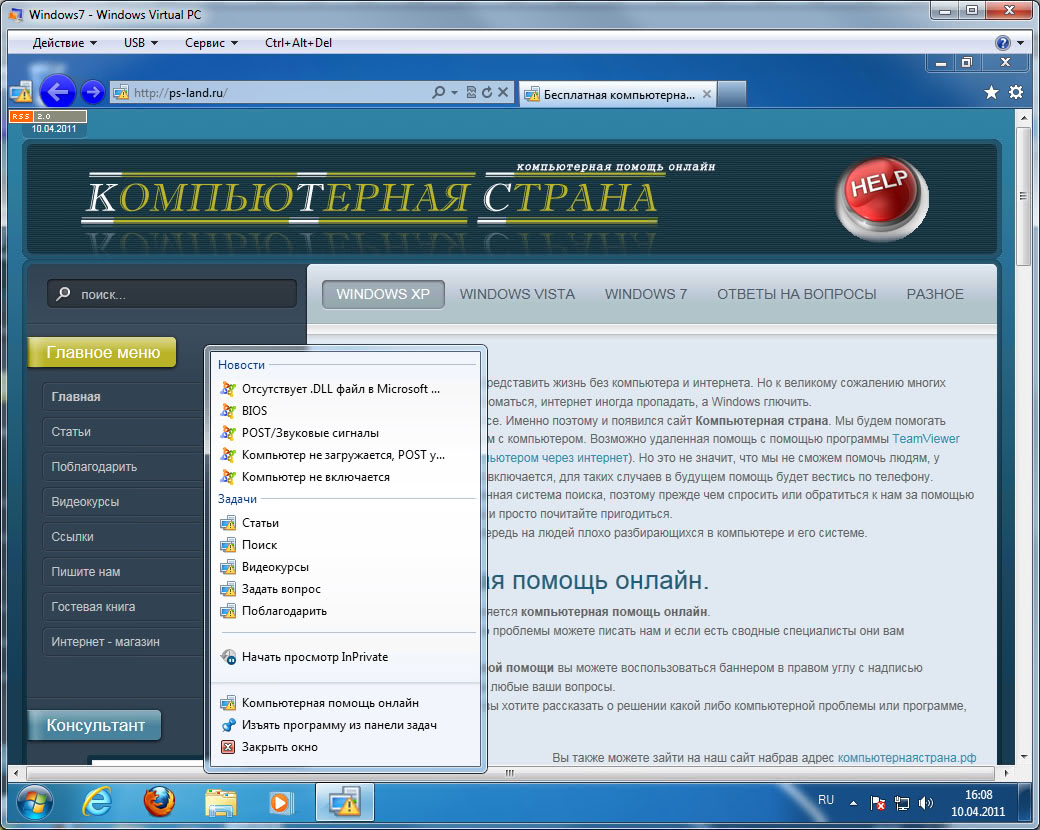Follow the TeamViewer hyperlink
Viewport: 1040px width, 830px height.
[926, 439]
